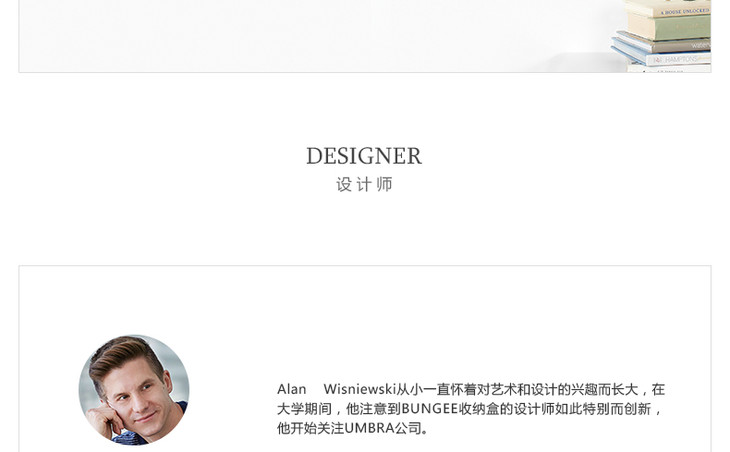The width and height of the screenshot is (730, 452).
Task: Click the UMBRA company name
Action: click(370, 428)
